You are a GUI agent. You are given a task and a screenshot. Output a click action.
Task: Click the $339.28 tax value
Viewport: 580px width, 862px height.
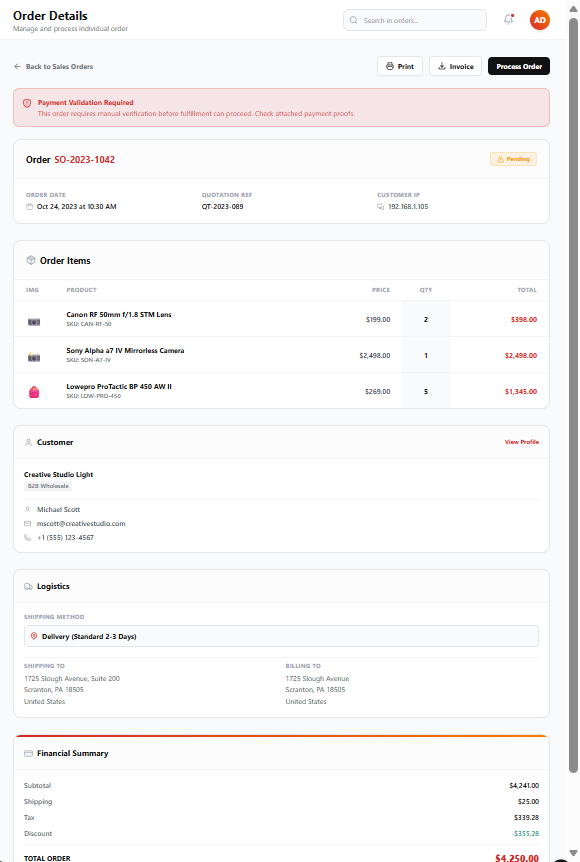click(526, 817)
